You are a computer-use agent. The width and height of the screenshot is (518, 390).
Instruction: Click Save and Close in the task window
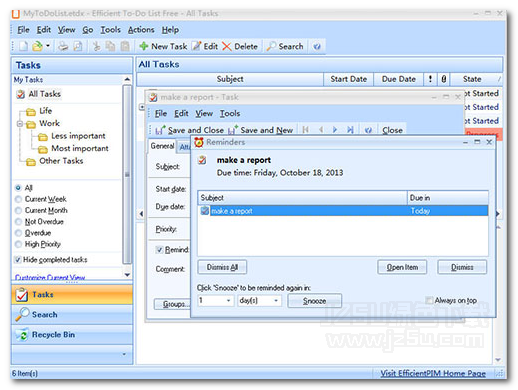(190, 130)
